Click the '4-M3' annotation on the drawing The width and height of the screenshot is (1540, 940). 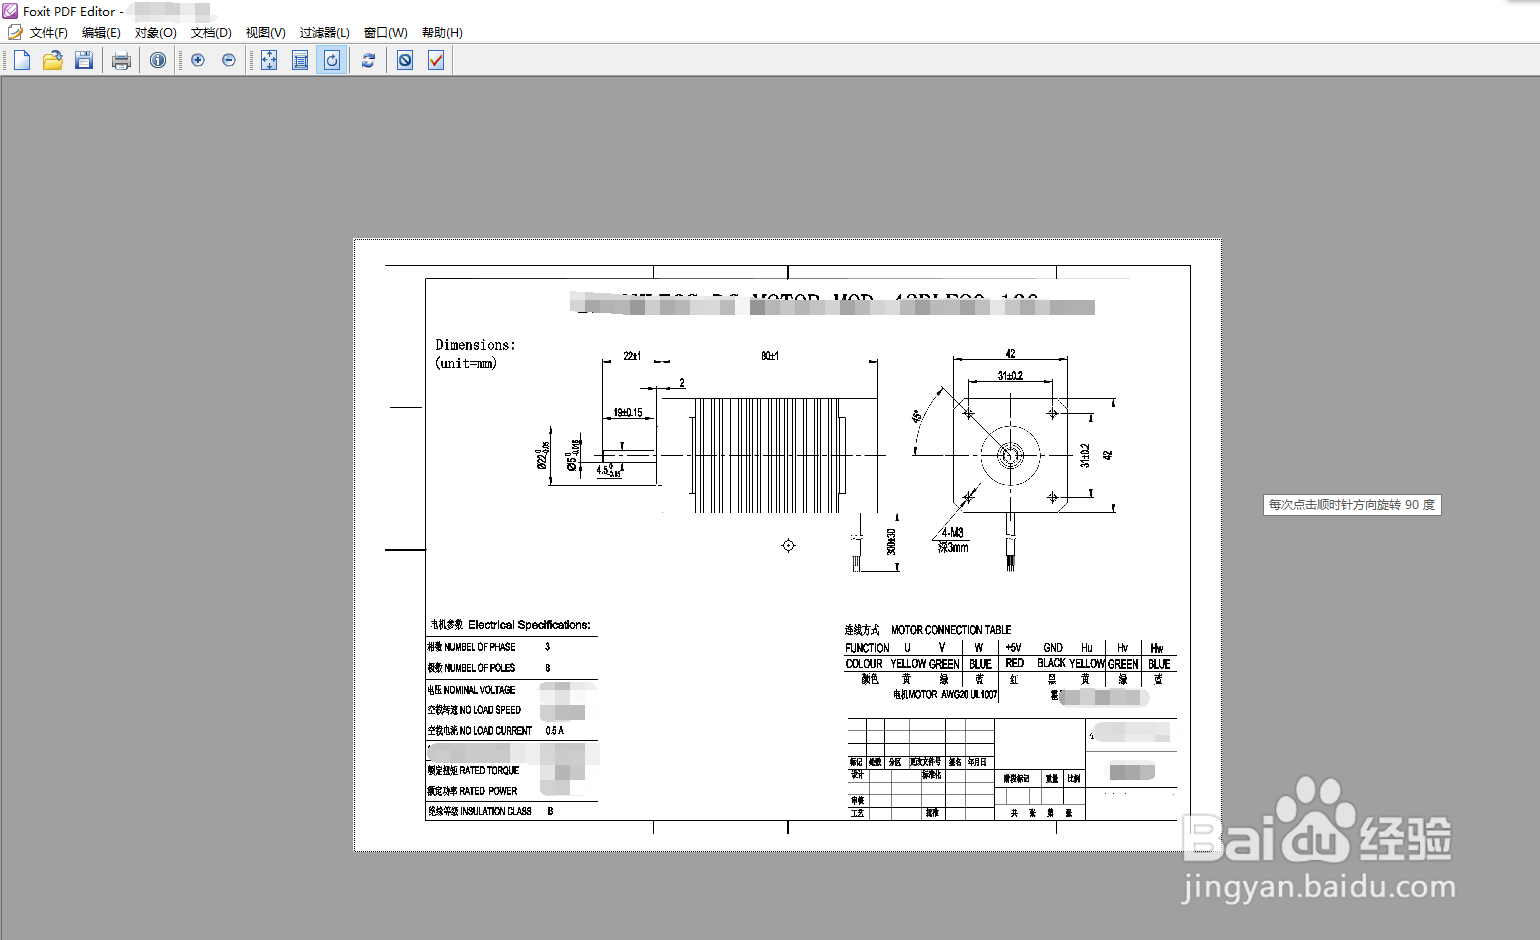pos(952,533)
